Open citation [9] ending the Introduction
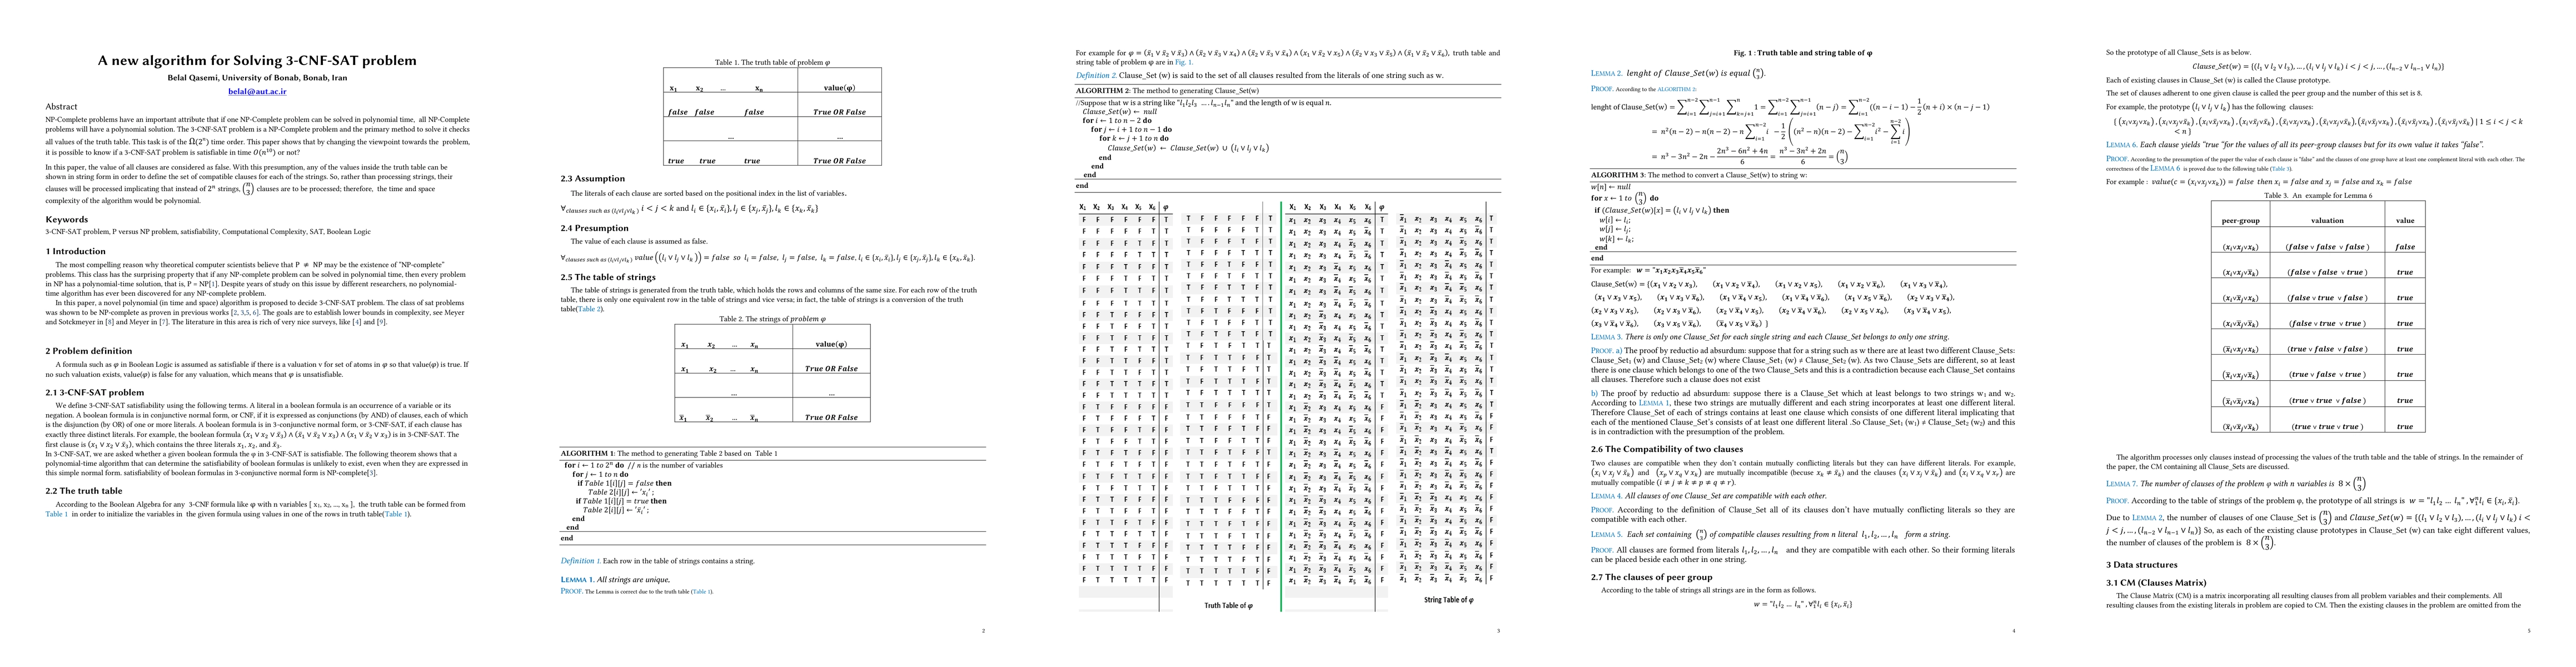The width and height of the screenshot is (2576, 667). [381, 322]
